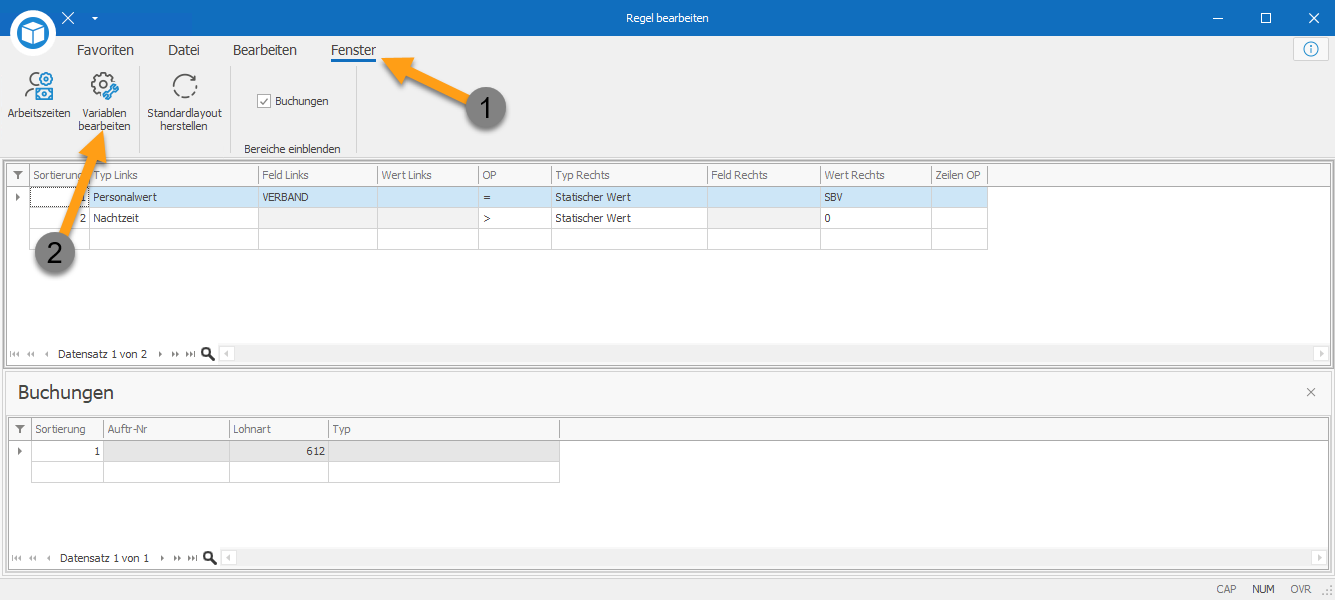Select the cell containing SBV

point(876,197)
